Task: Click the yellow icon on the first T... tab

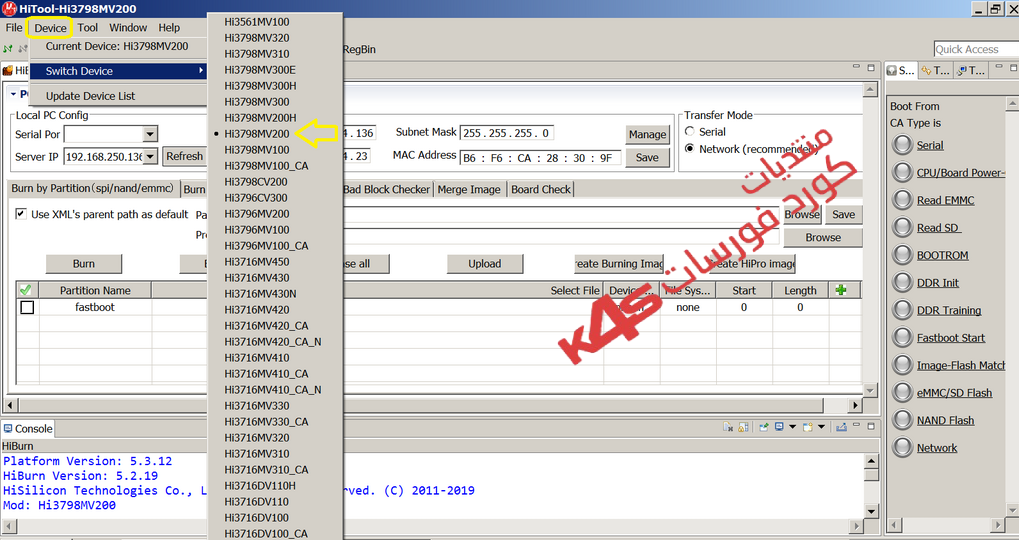Action: [927, 70]
